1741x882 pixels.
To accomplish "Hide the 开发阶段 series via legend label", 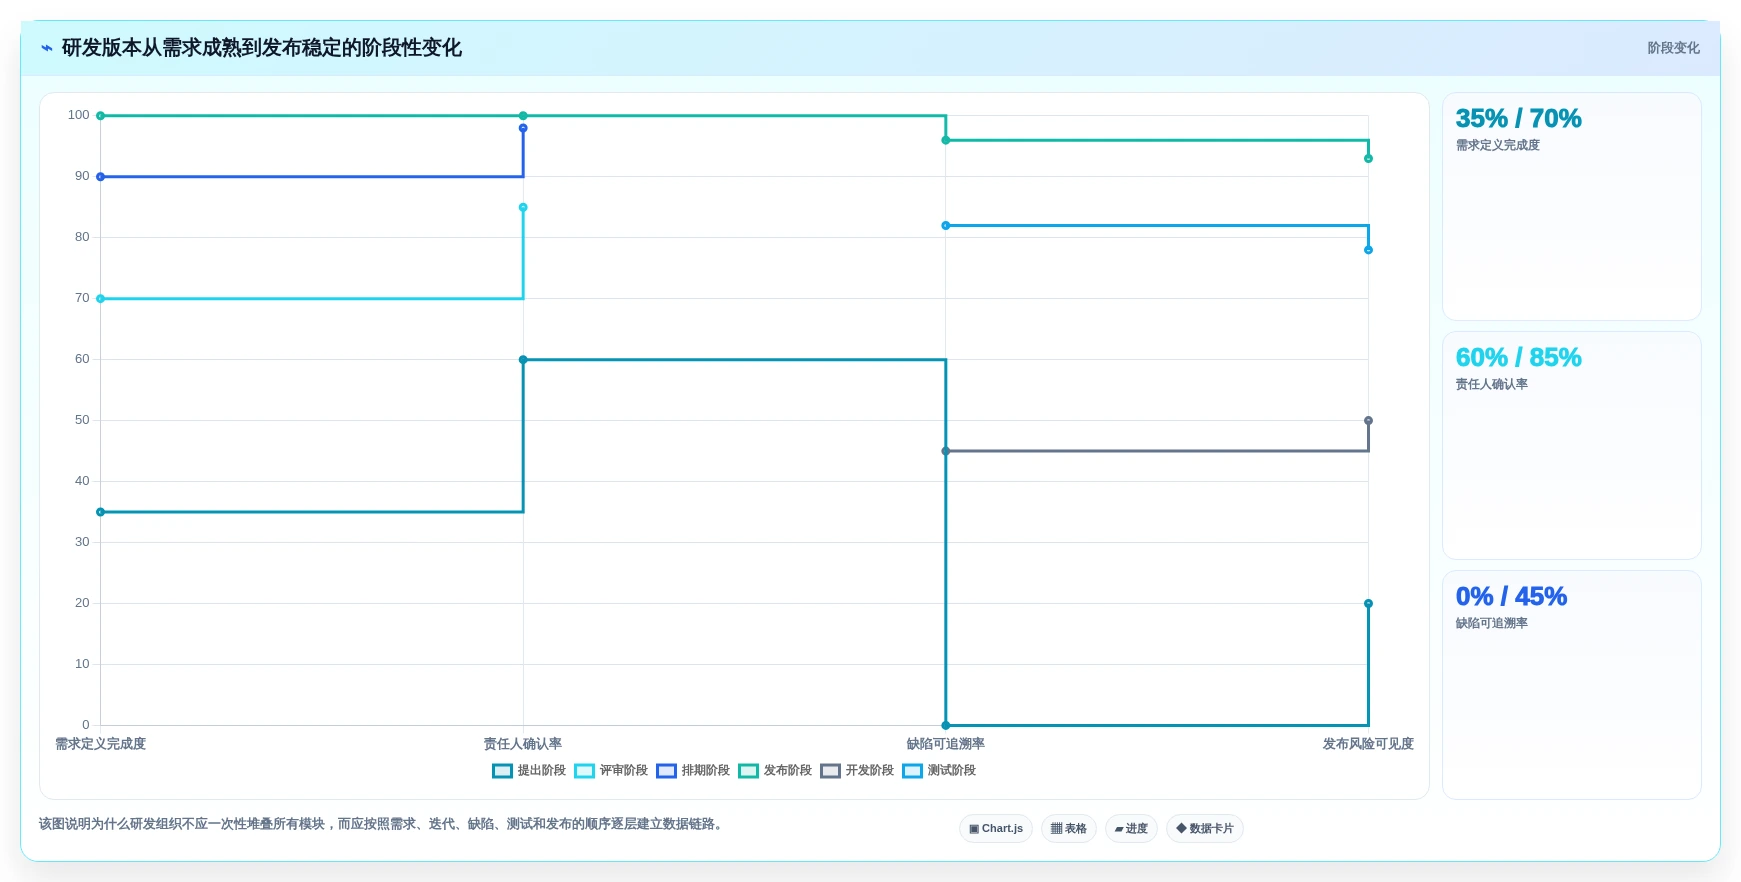I will pyautogui.click(x=870, y=771).
